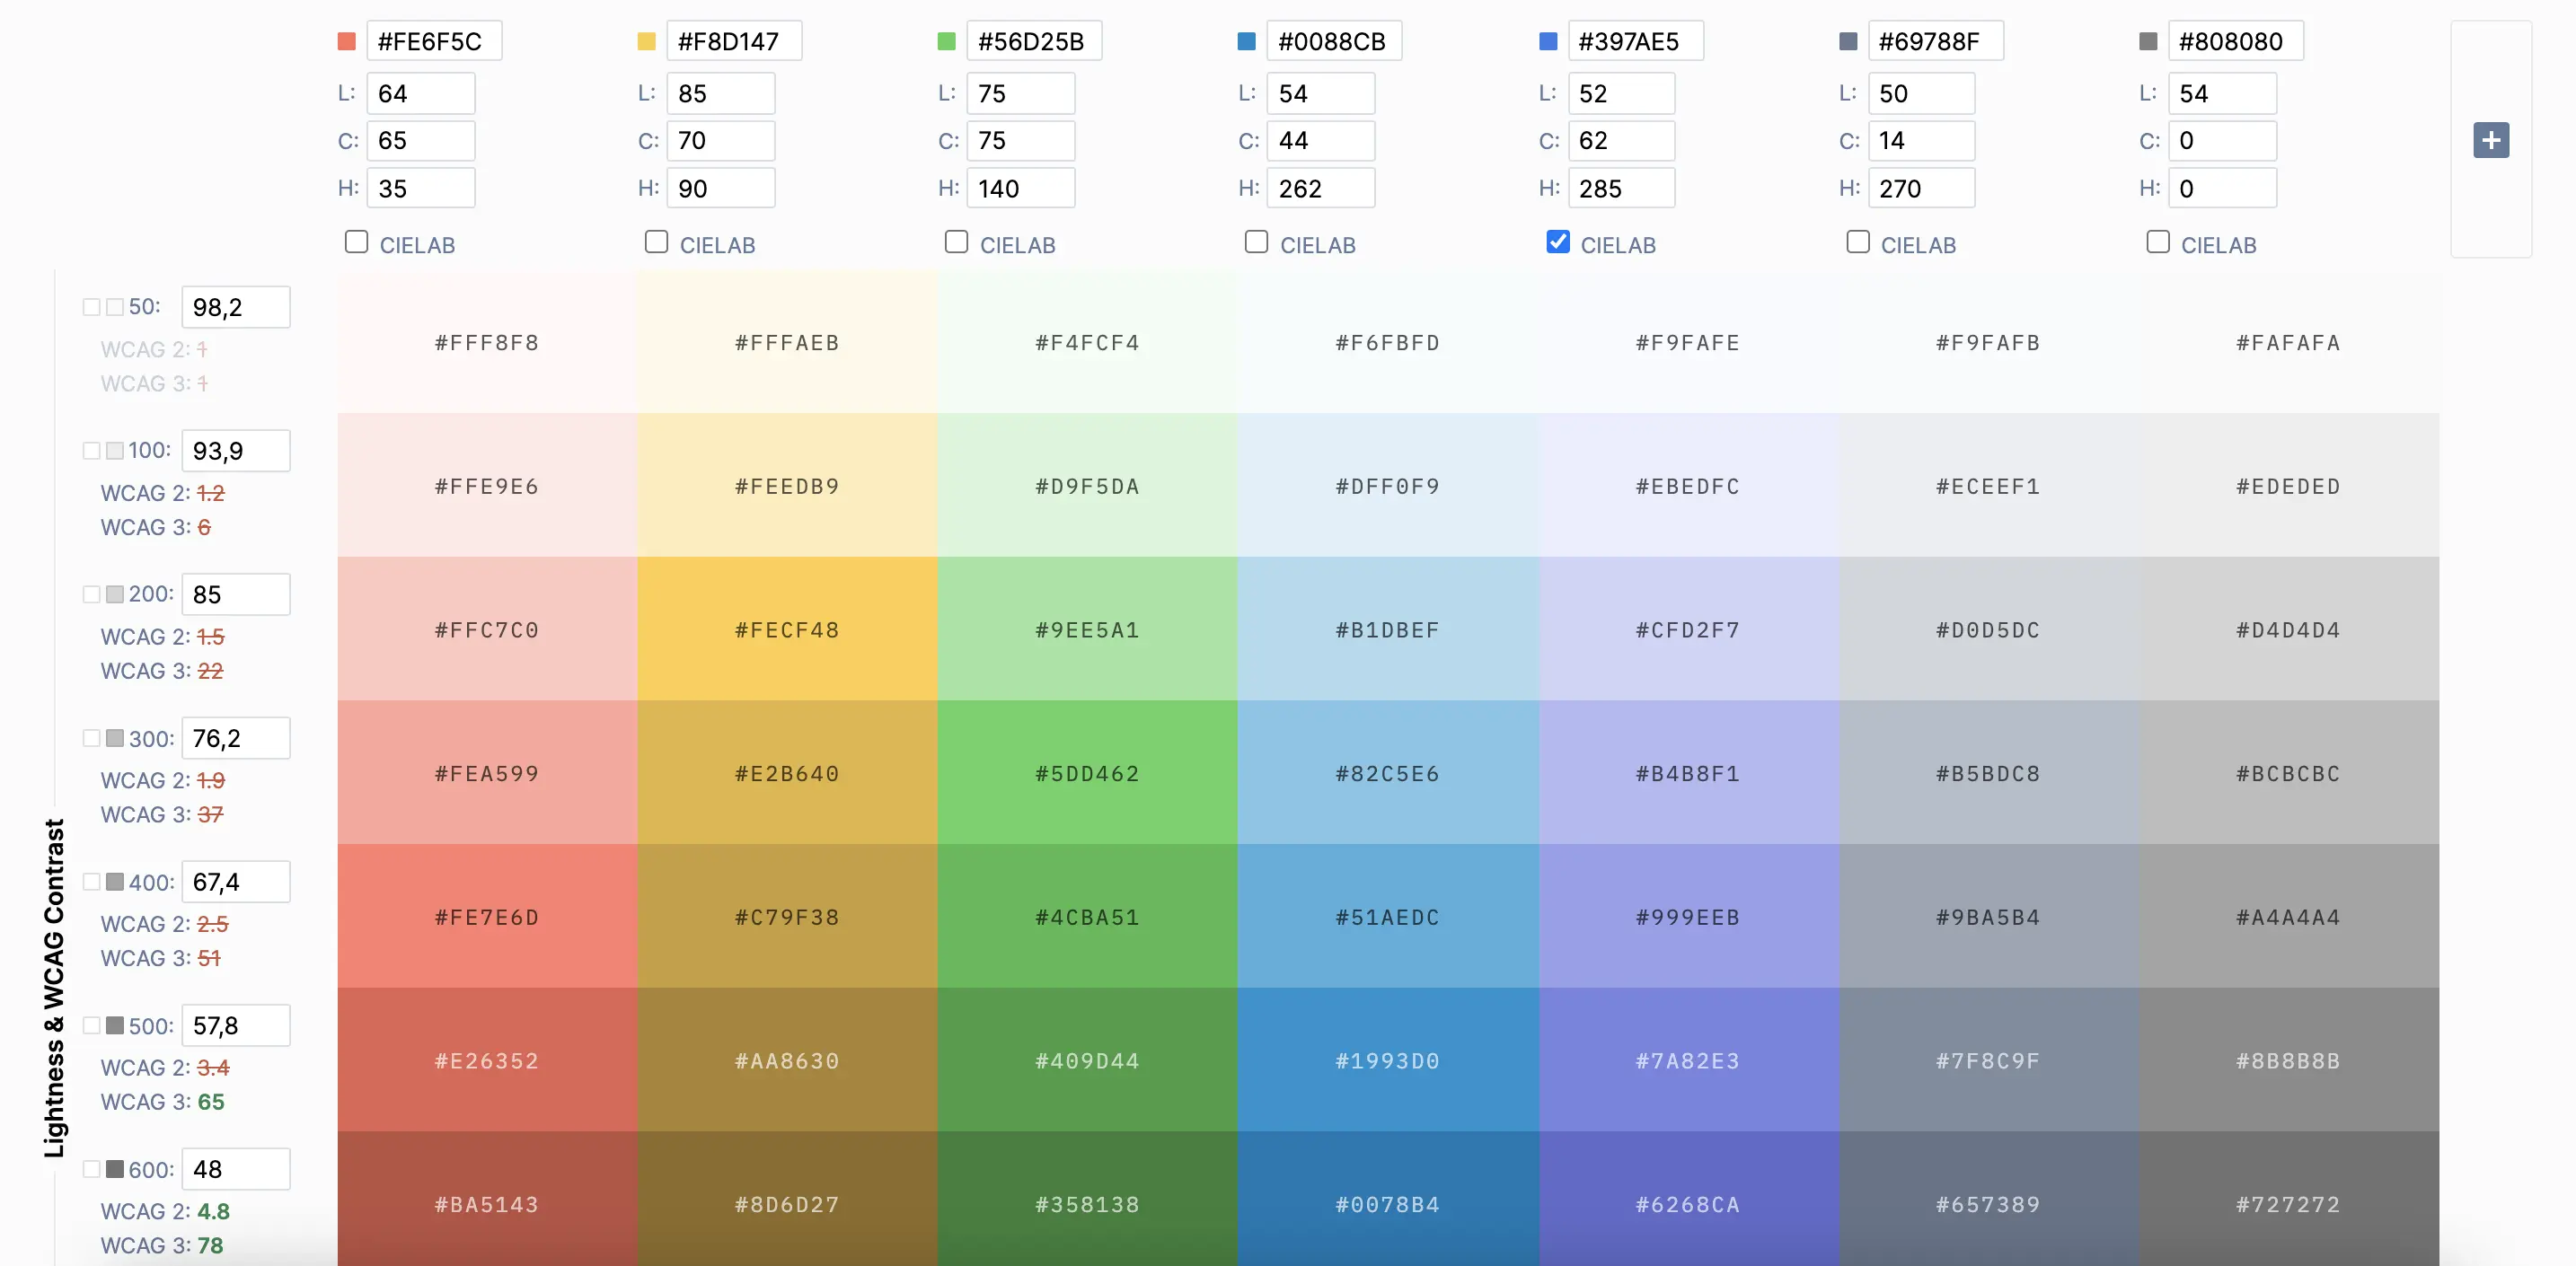Focus the H field with value 270

1921,188
